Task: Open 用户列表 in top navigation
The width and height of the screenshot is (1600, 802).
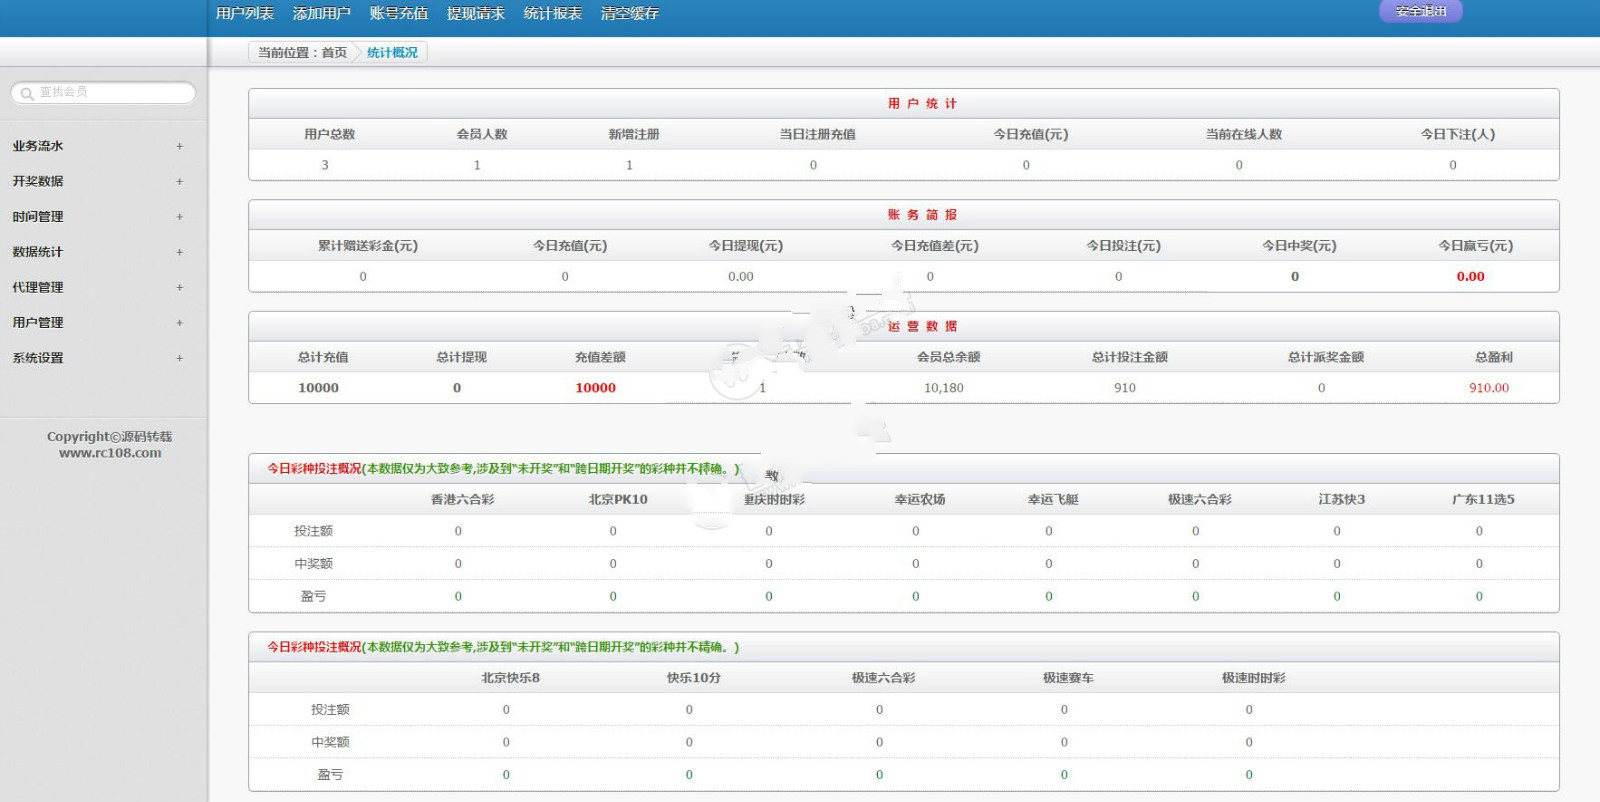Action: (245, 13)
